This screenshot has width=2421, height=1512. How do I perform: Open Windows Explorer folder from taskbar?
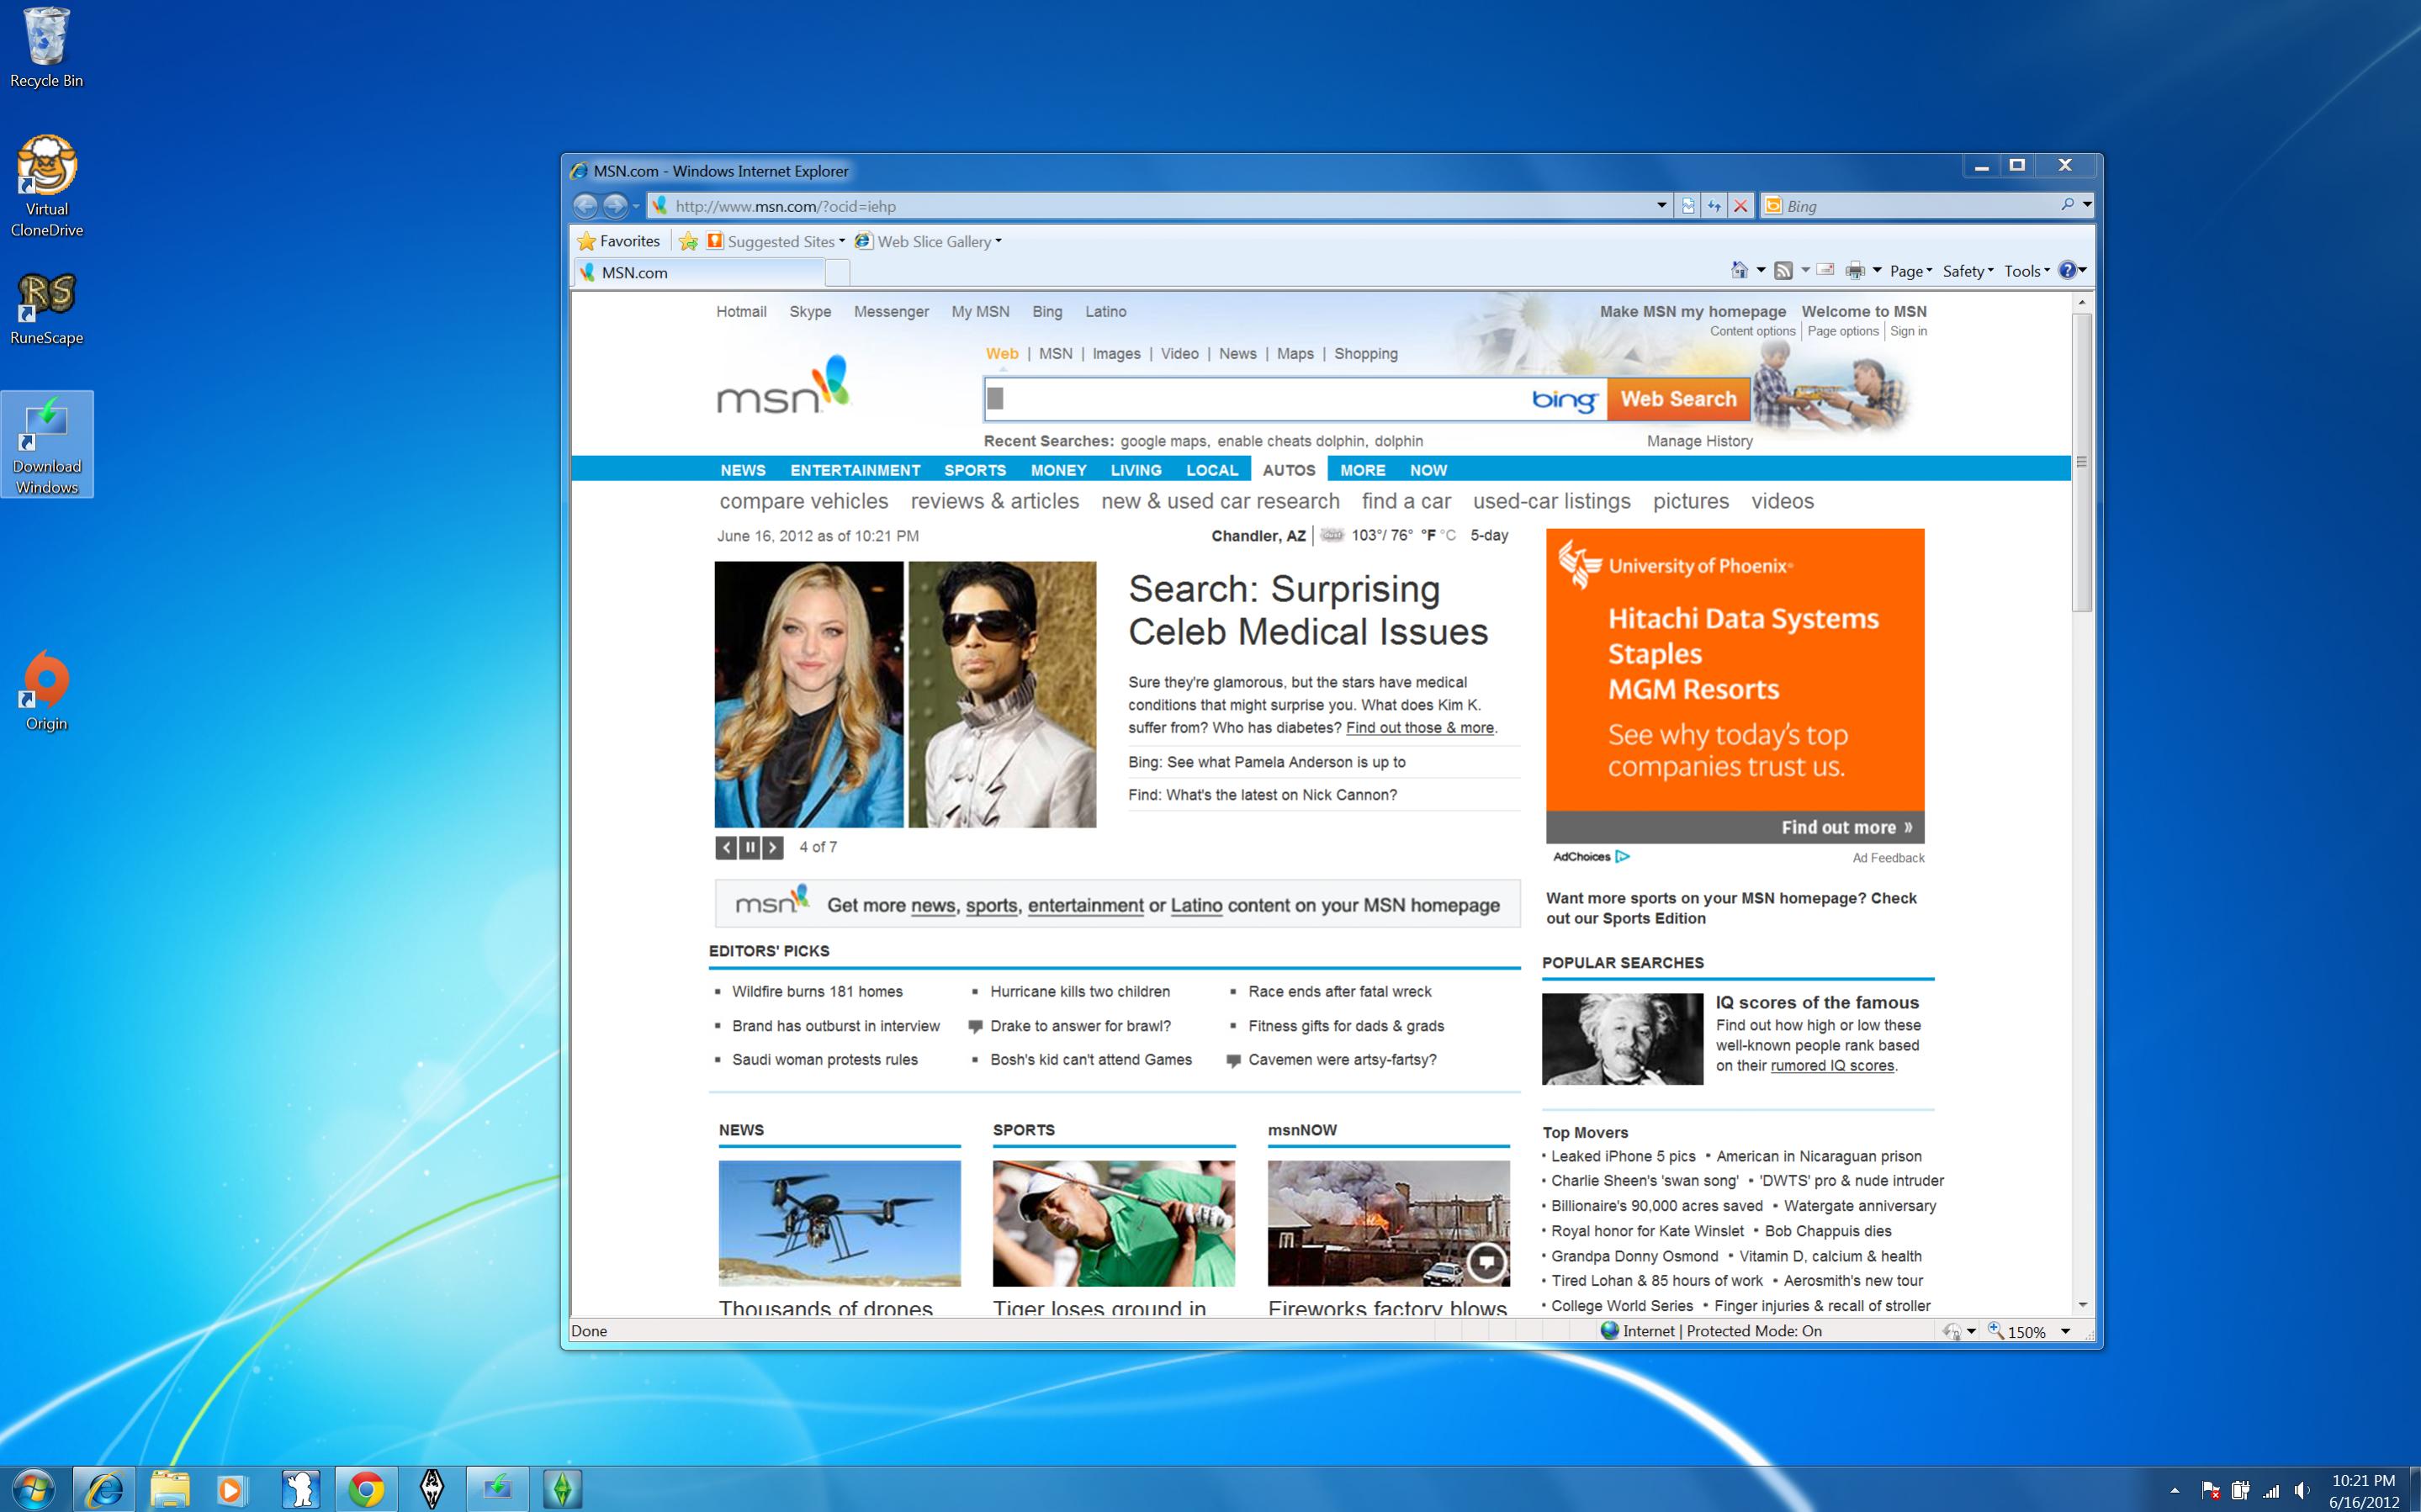(x=170, y=1489)
